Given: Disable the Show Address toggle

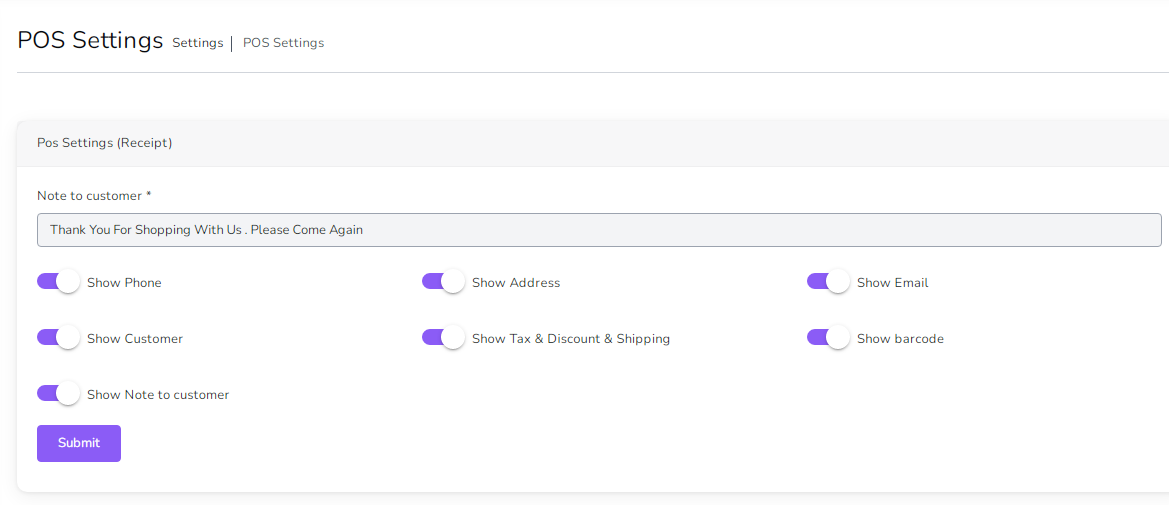Looking at the screenshot, I should coord(443,282).
